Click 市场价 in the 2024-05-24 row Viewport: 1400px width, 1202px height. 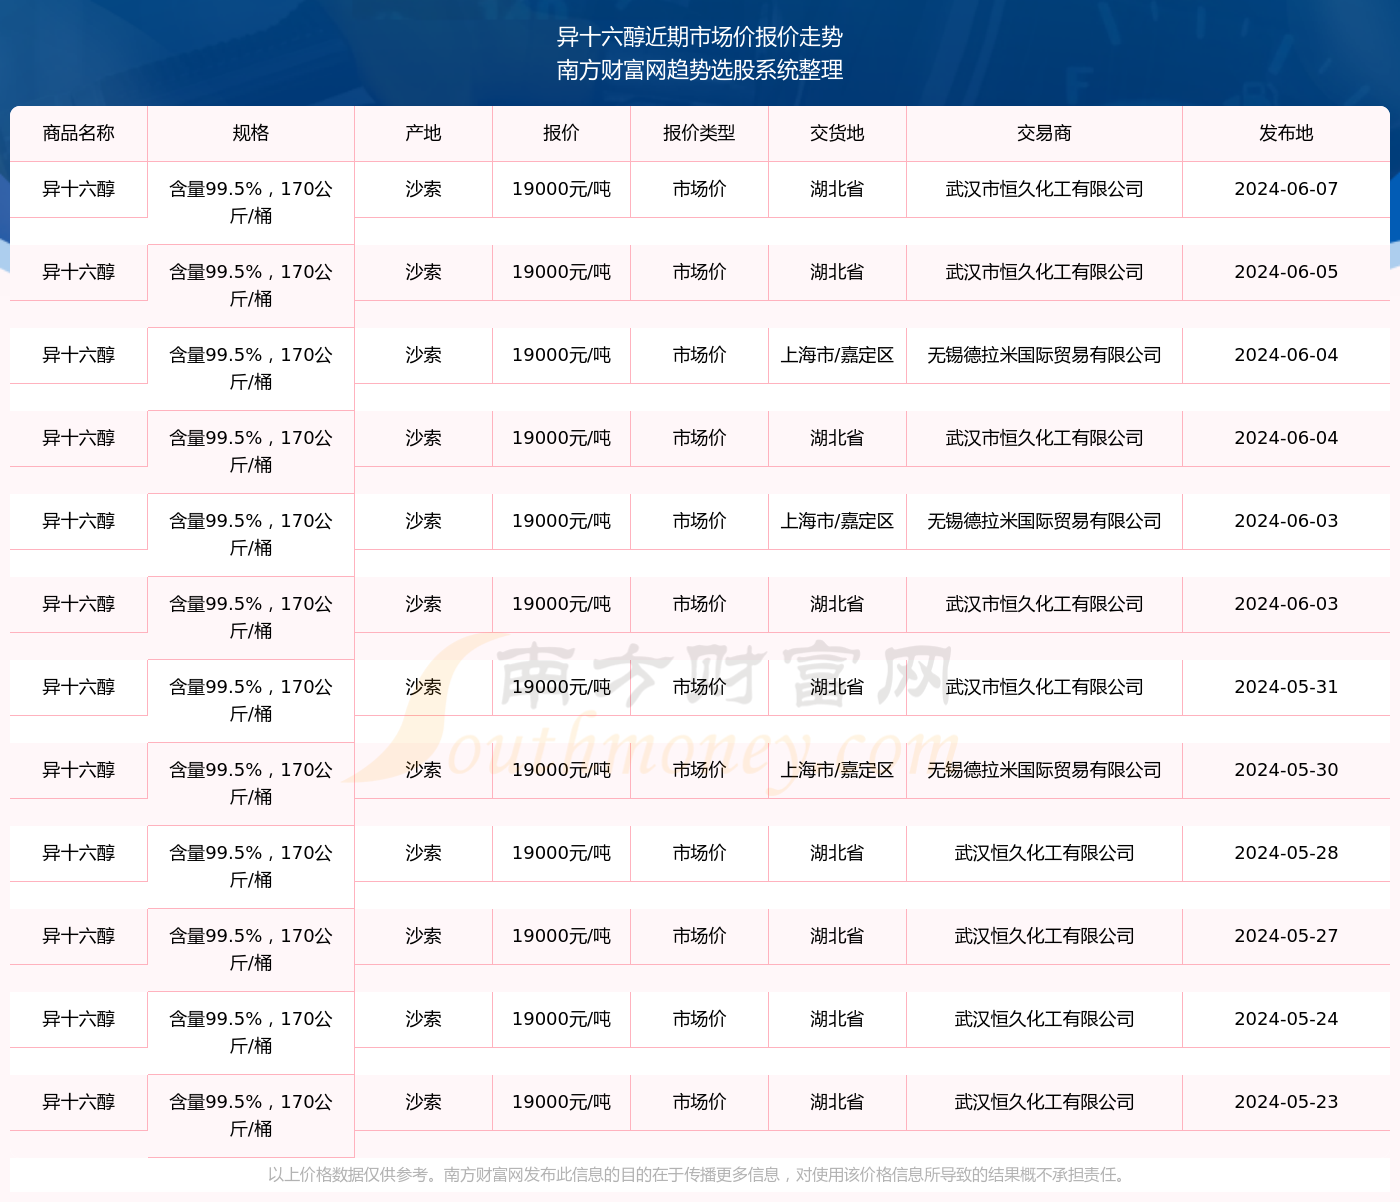coord(700,1019)
